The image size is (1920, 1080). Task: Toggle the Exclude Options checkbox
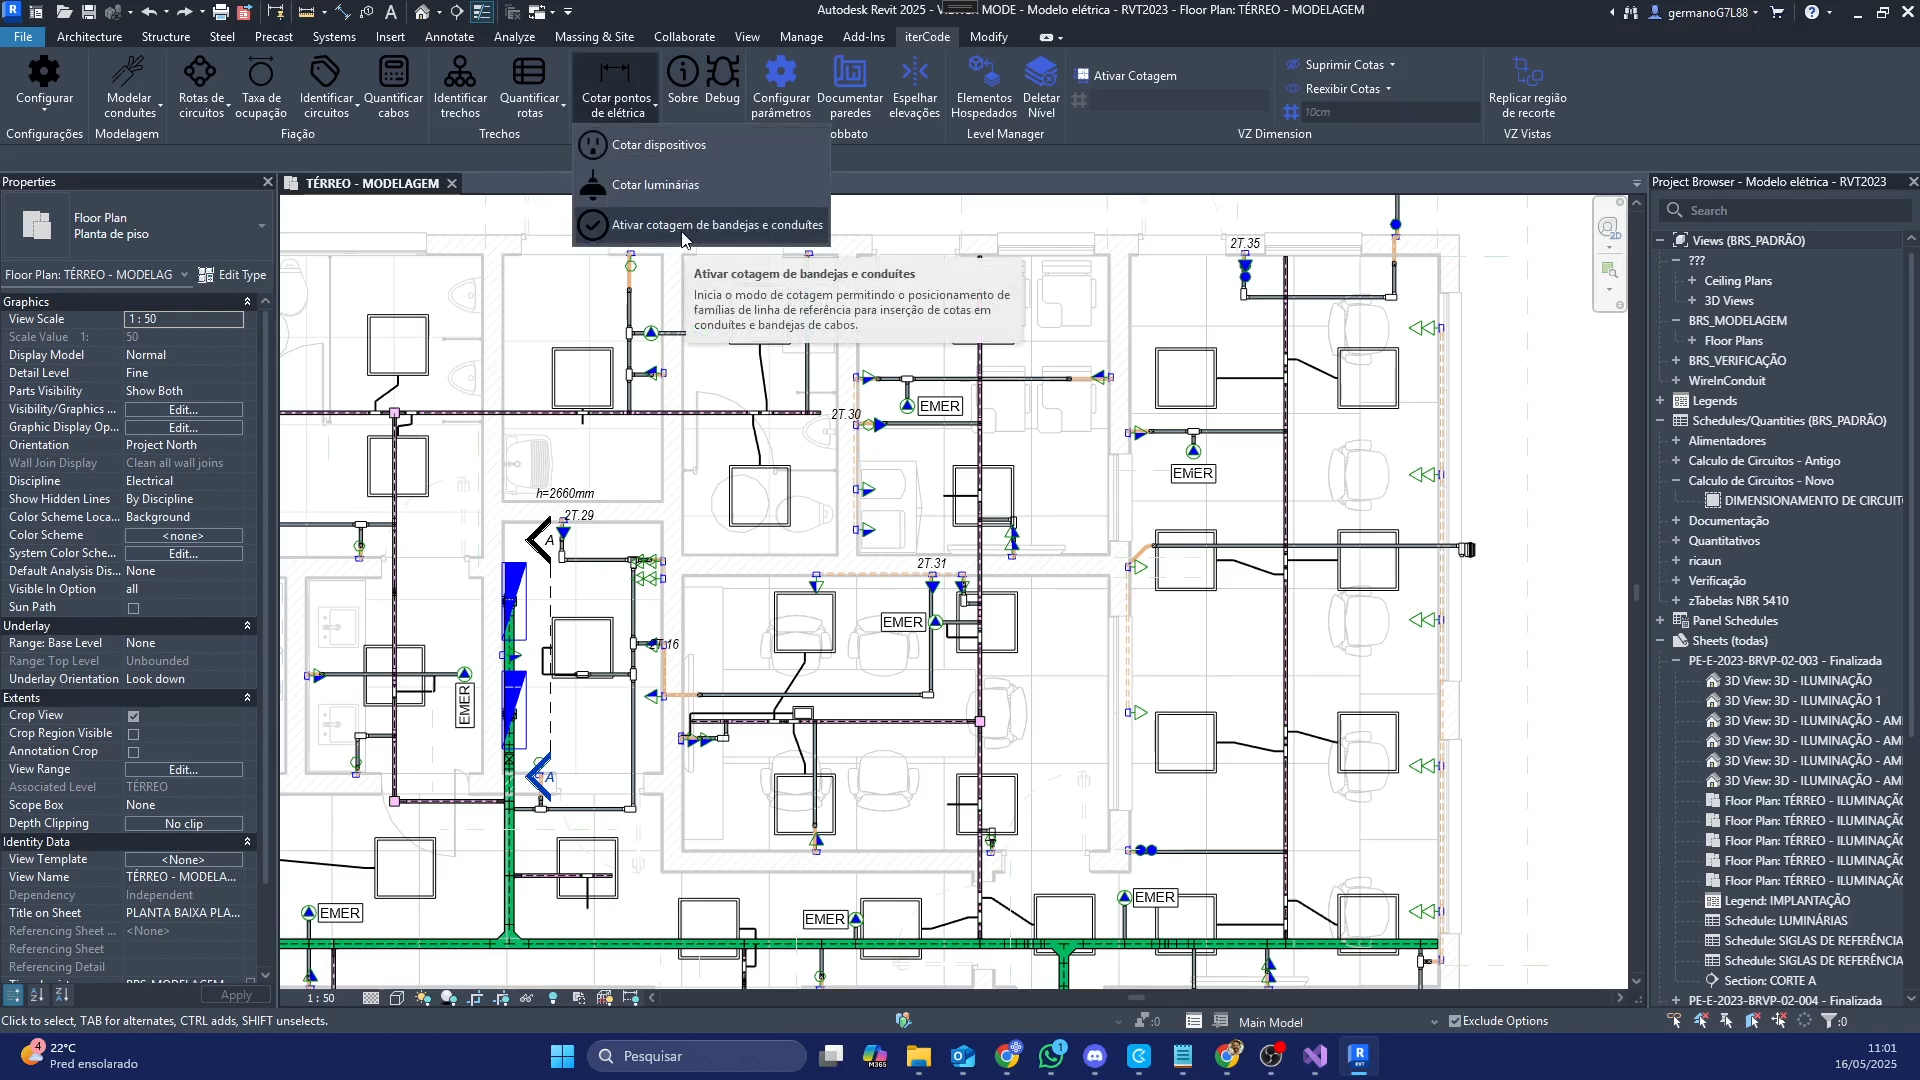click(x=1455, y=1021)
